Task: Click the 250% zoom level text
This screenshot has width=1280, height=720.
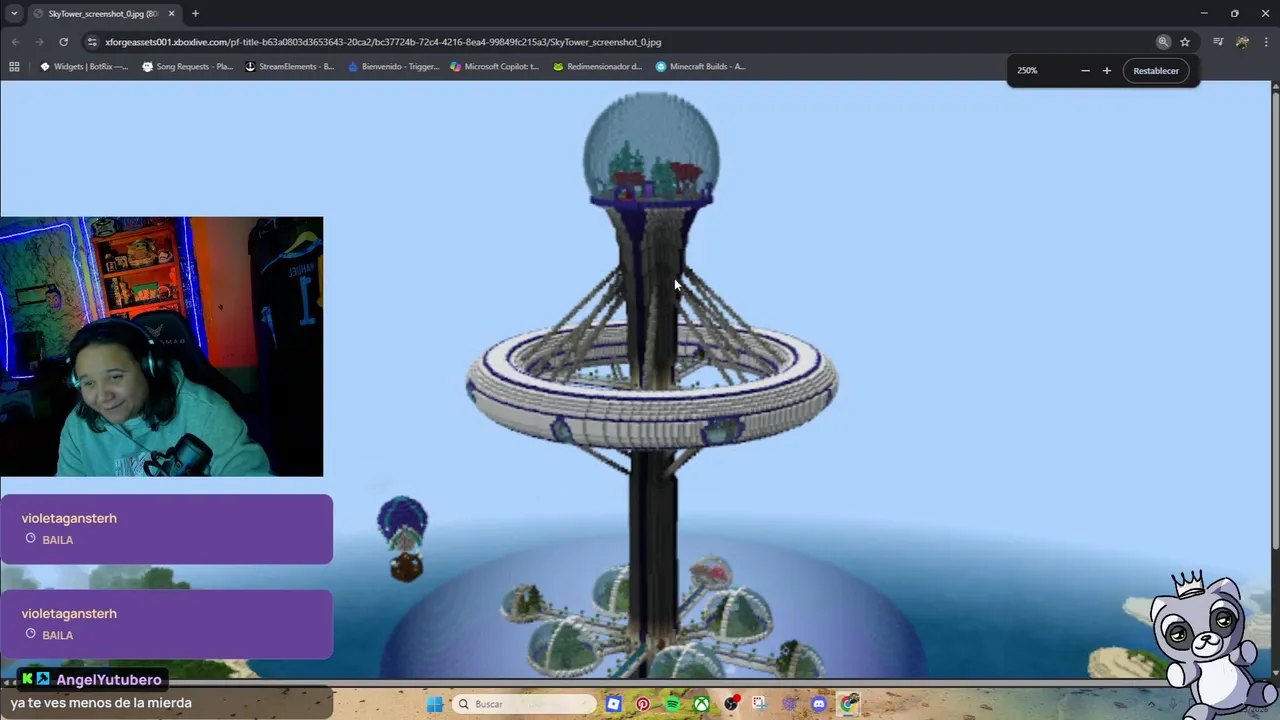Action: pyautogui.click(x=1027, y=71)
